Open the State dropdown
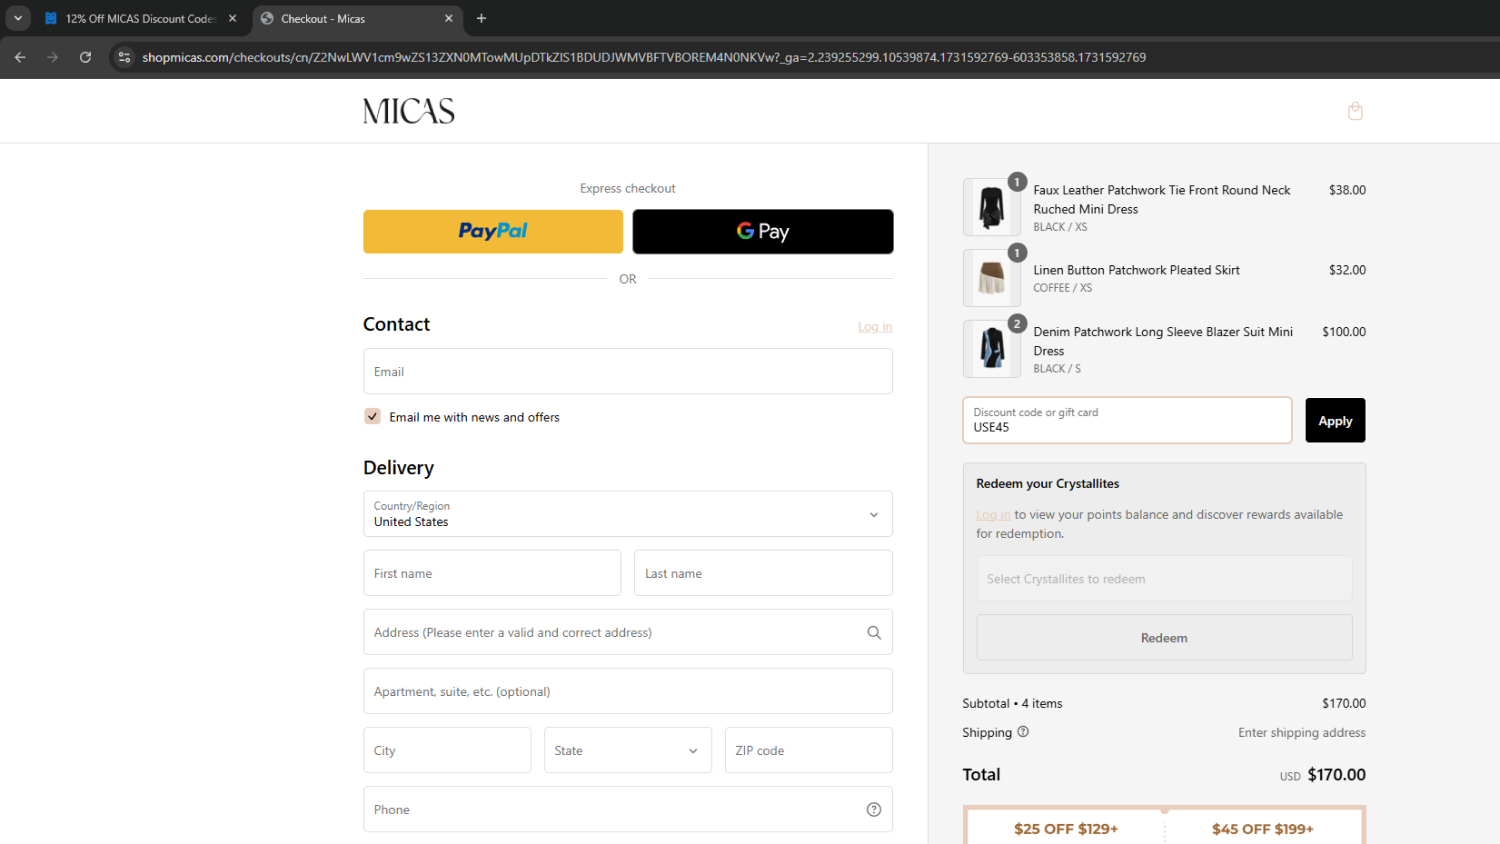The image size is (1500, 844). point(627,750)
